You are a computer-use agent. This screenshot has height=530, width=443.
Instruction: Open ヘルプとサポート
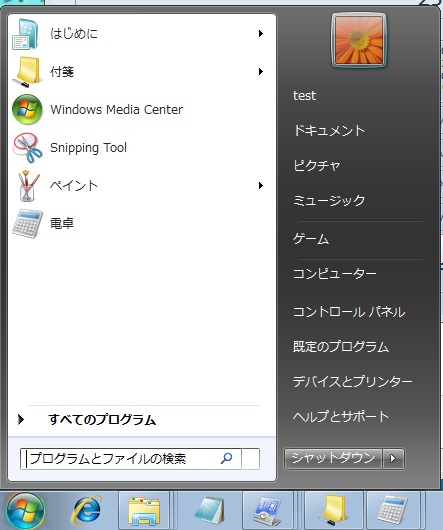[x=341, y=416]
